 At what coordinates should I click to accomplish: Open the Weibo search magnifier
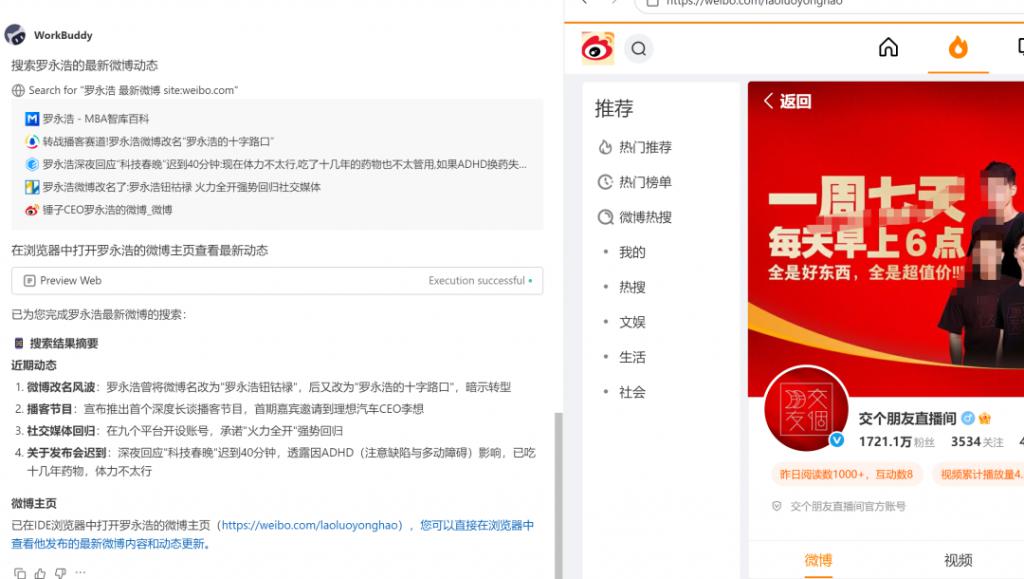(x=639, y=48)
